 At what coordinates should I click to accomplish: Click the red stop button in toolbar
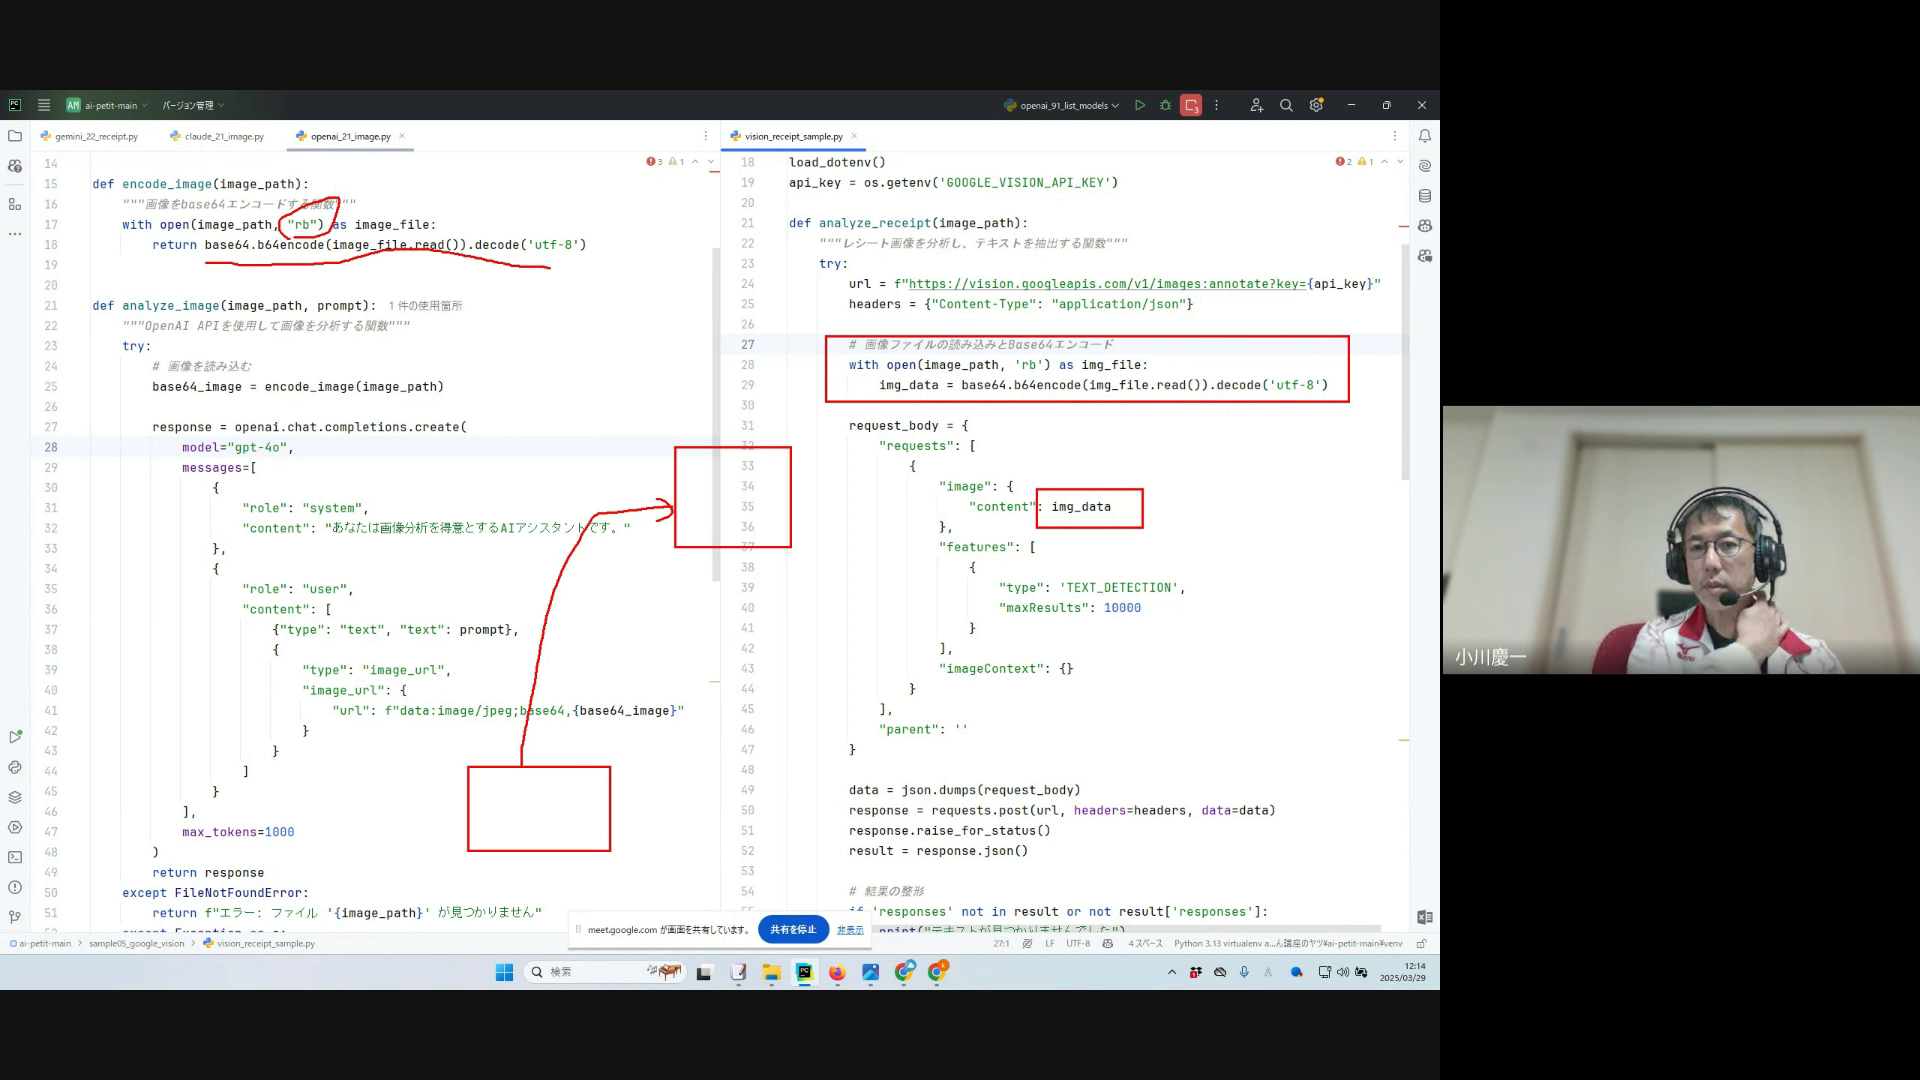(1190, 105)
